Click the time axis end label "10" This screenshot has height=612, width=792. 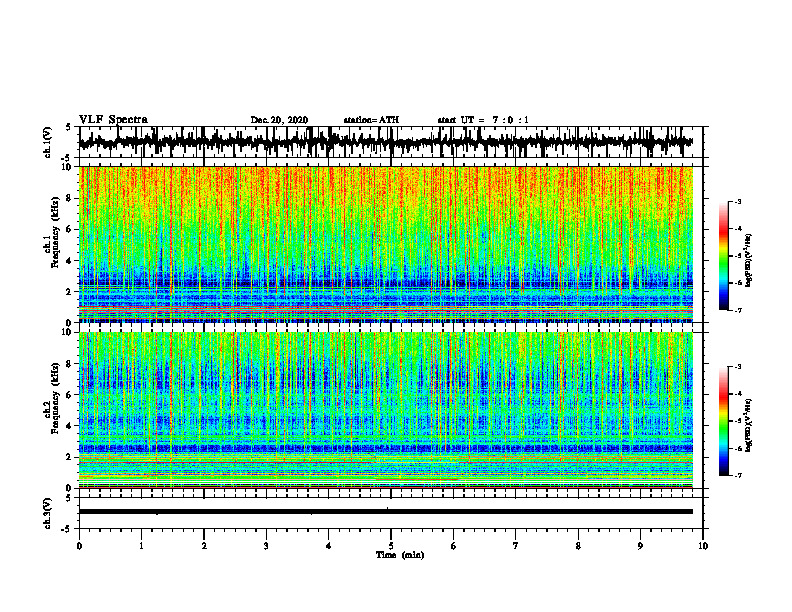click(x=703, y=546)
